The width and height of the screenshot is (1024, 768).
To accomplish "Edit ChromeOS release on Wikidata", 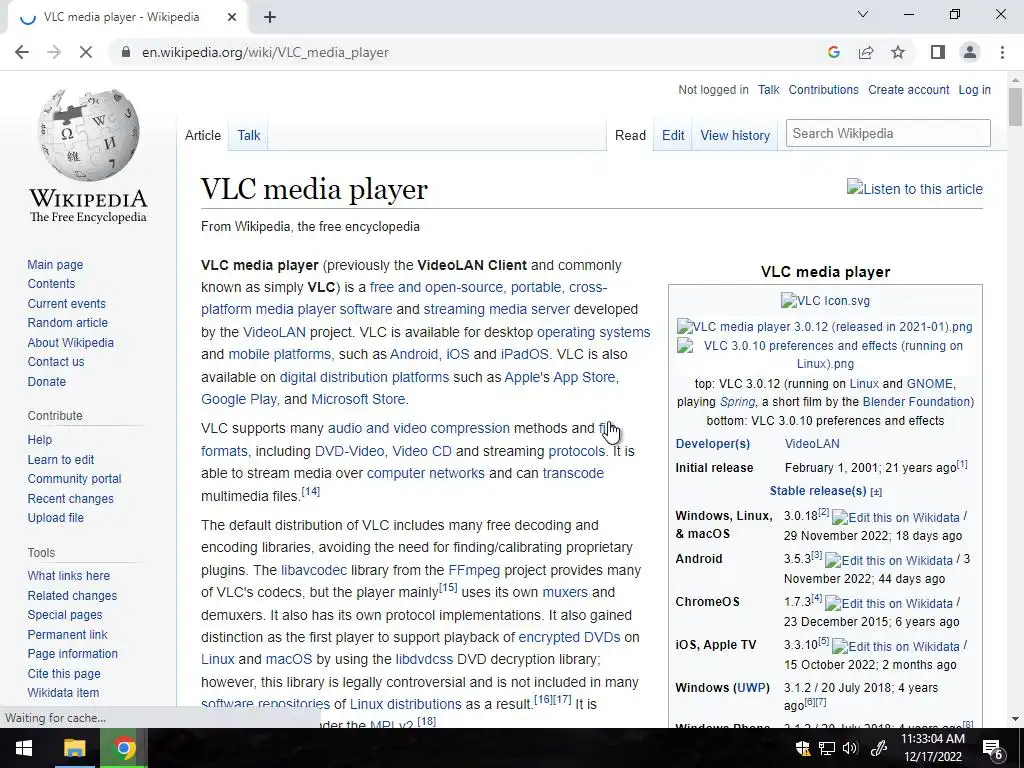I will pos(889,603).
